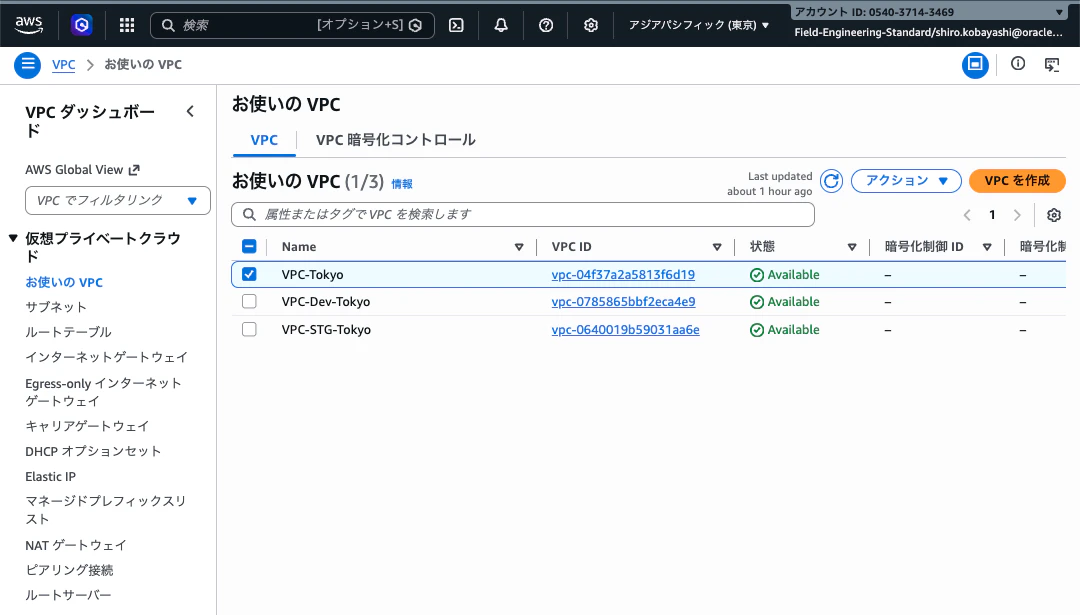
Task: Toggle the select-all header checkbox
Action: 249,247
